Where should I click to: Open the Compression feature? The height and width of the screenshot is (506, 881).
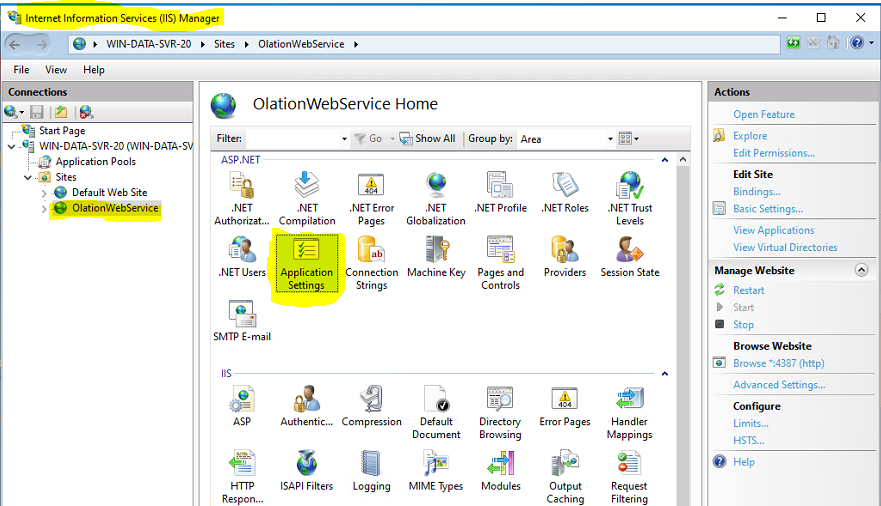(x=371, y=406)
